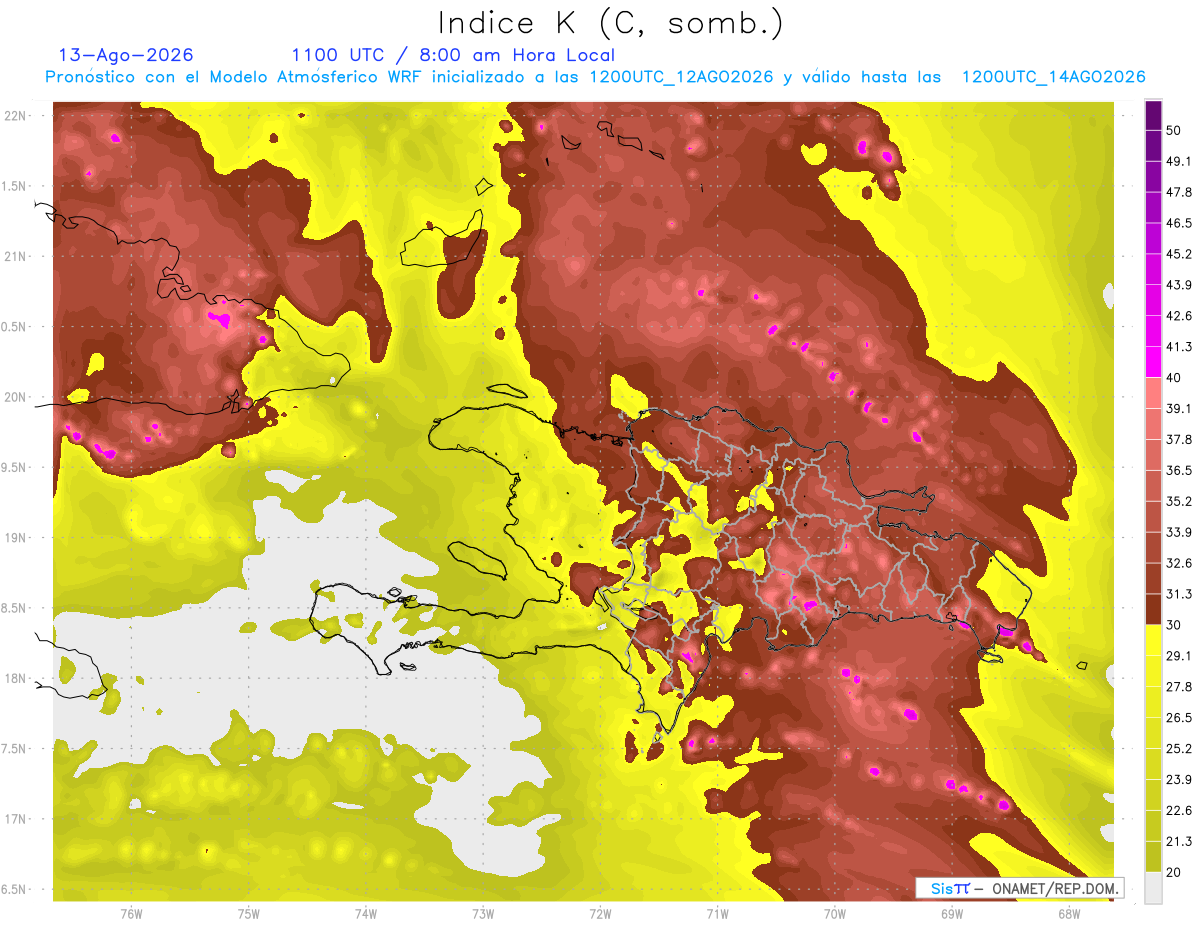Click the '39.1' value on the color scale
The image size is (1200, 927).
[x=1178, y=408]
